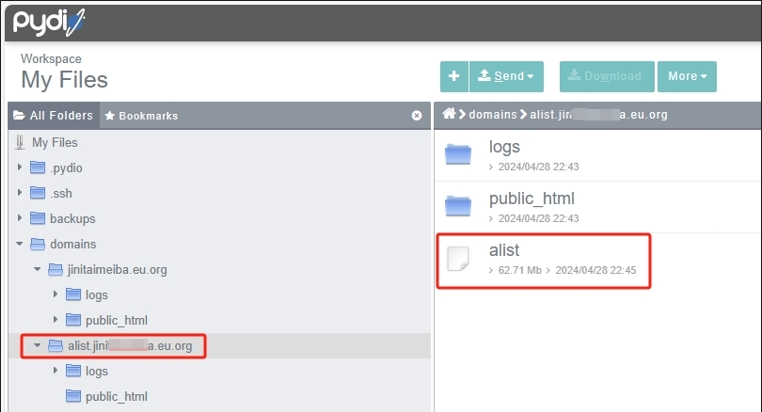Viewport: 762px width, 412px height.
Task: Click the plus (create new) button
Action: (x=454, y=76)
